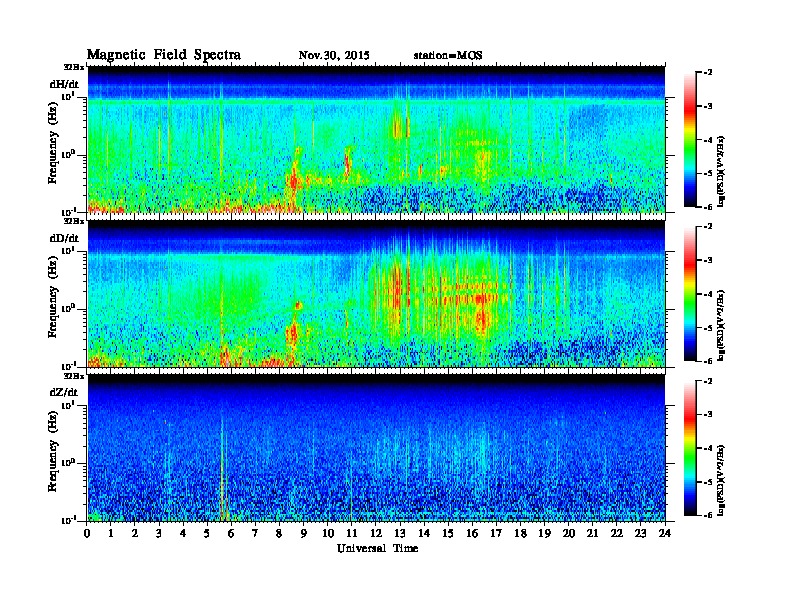792x612 pixels.
Task: Click hour 17 on Universal Time axis
Action: pos(497,533)
